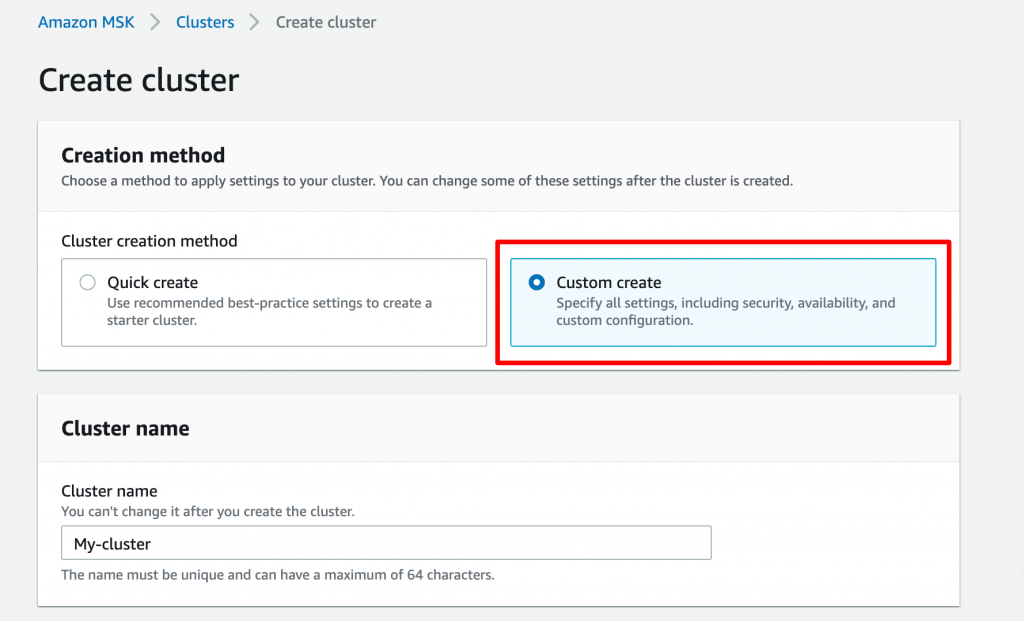Navigate to Clusters via the breadcrumb
Screen dimensions: 1024x621
(204, 21)
